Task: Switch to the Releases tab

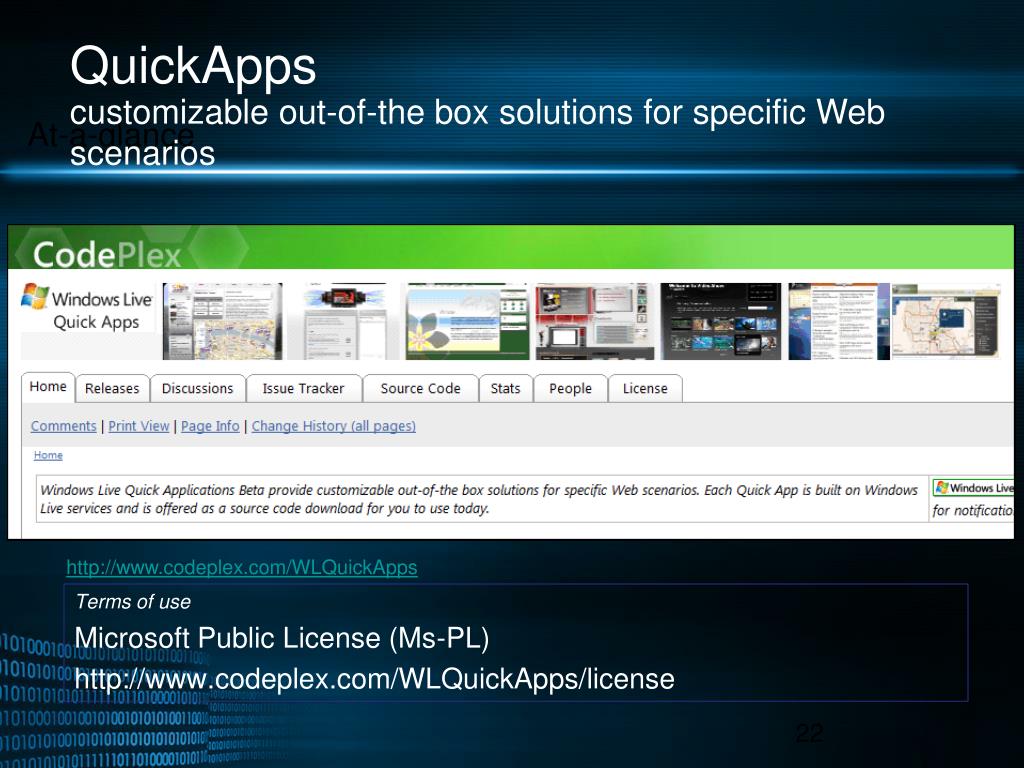Action: coord(112,389)
